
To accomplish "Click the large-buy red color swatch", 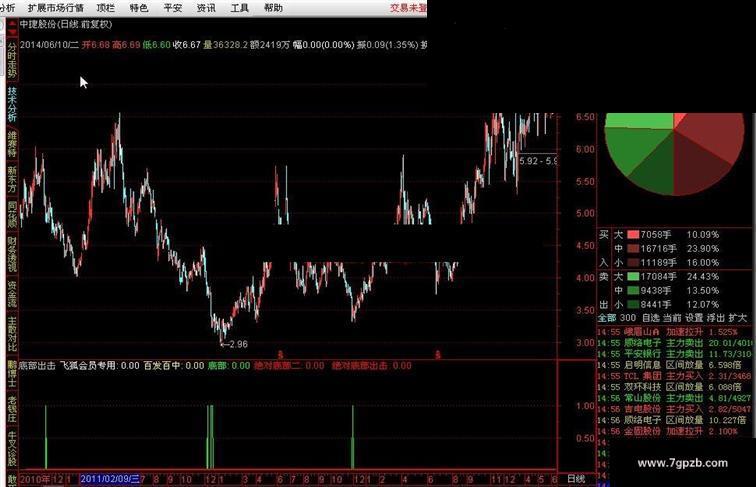I will [x=633, y=235].
